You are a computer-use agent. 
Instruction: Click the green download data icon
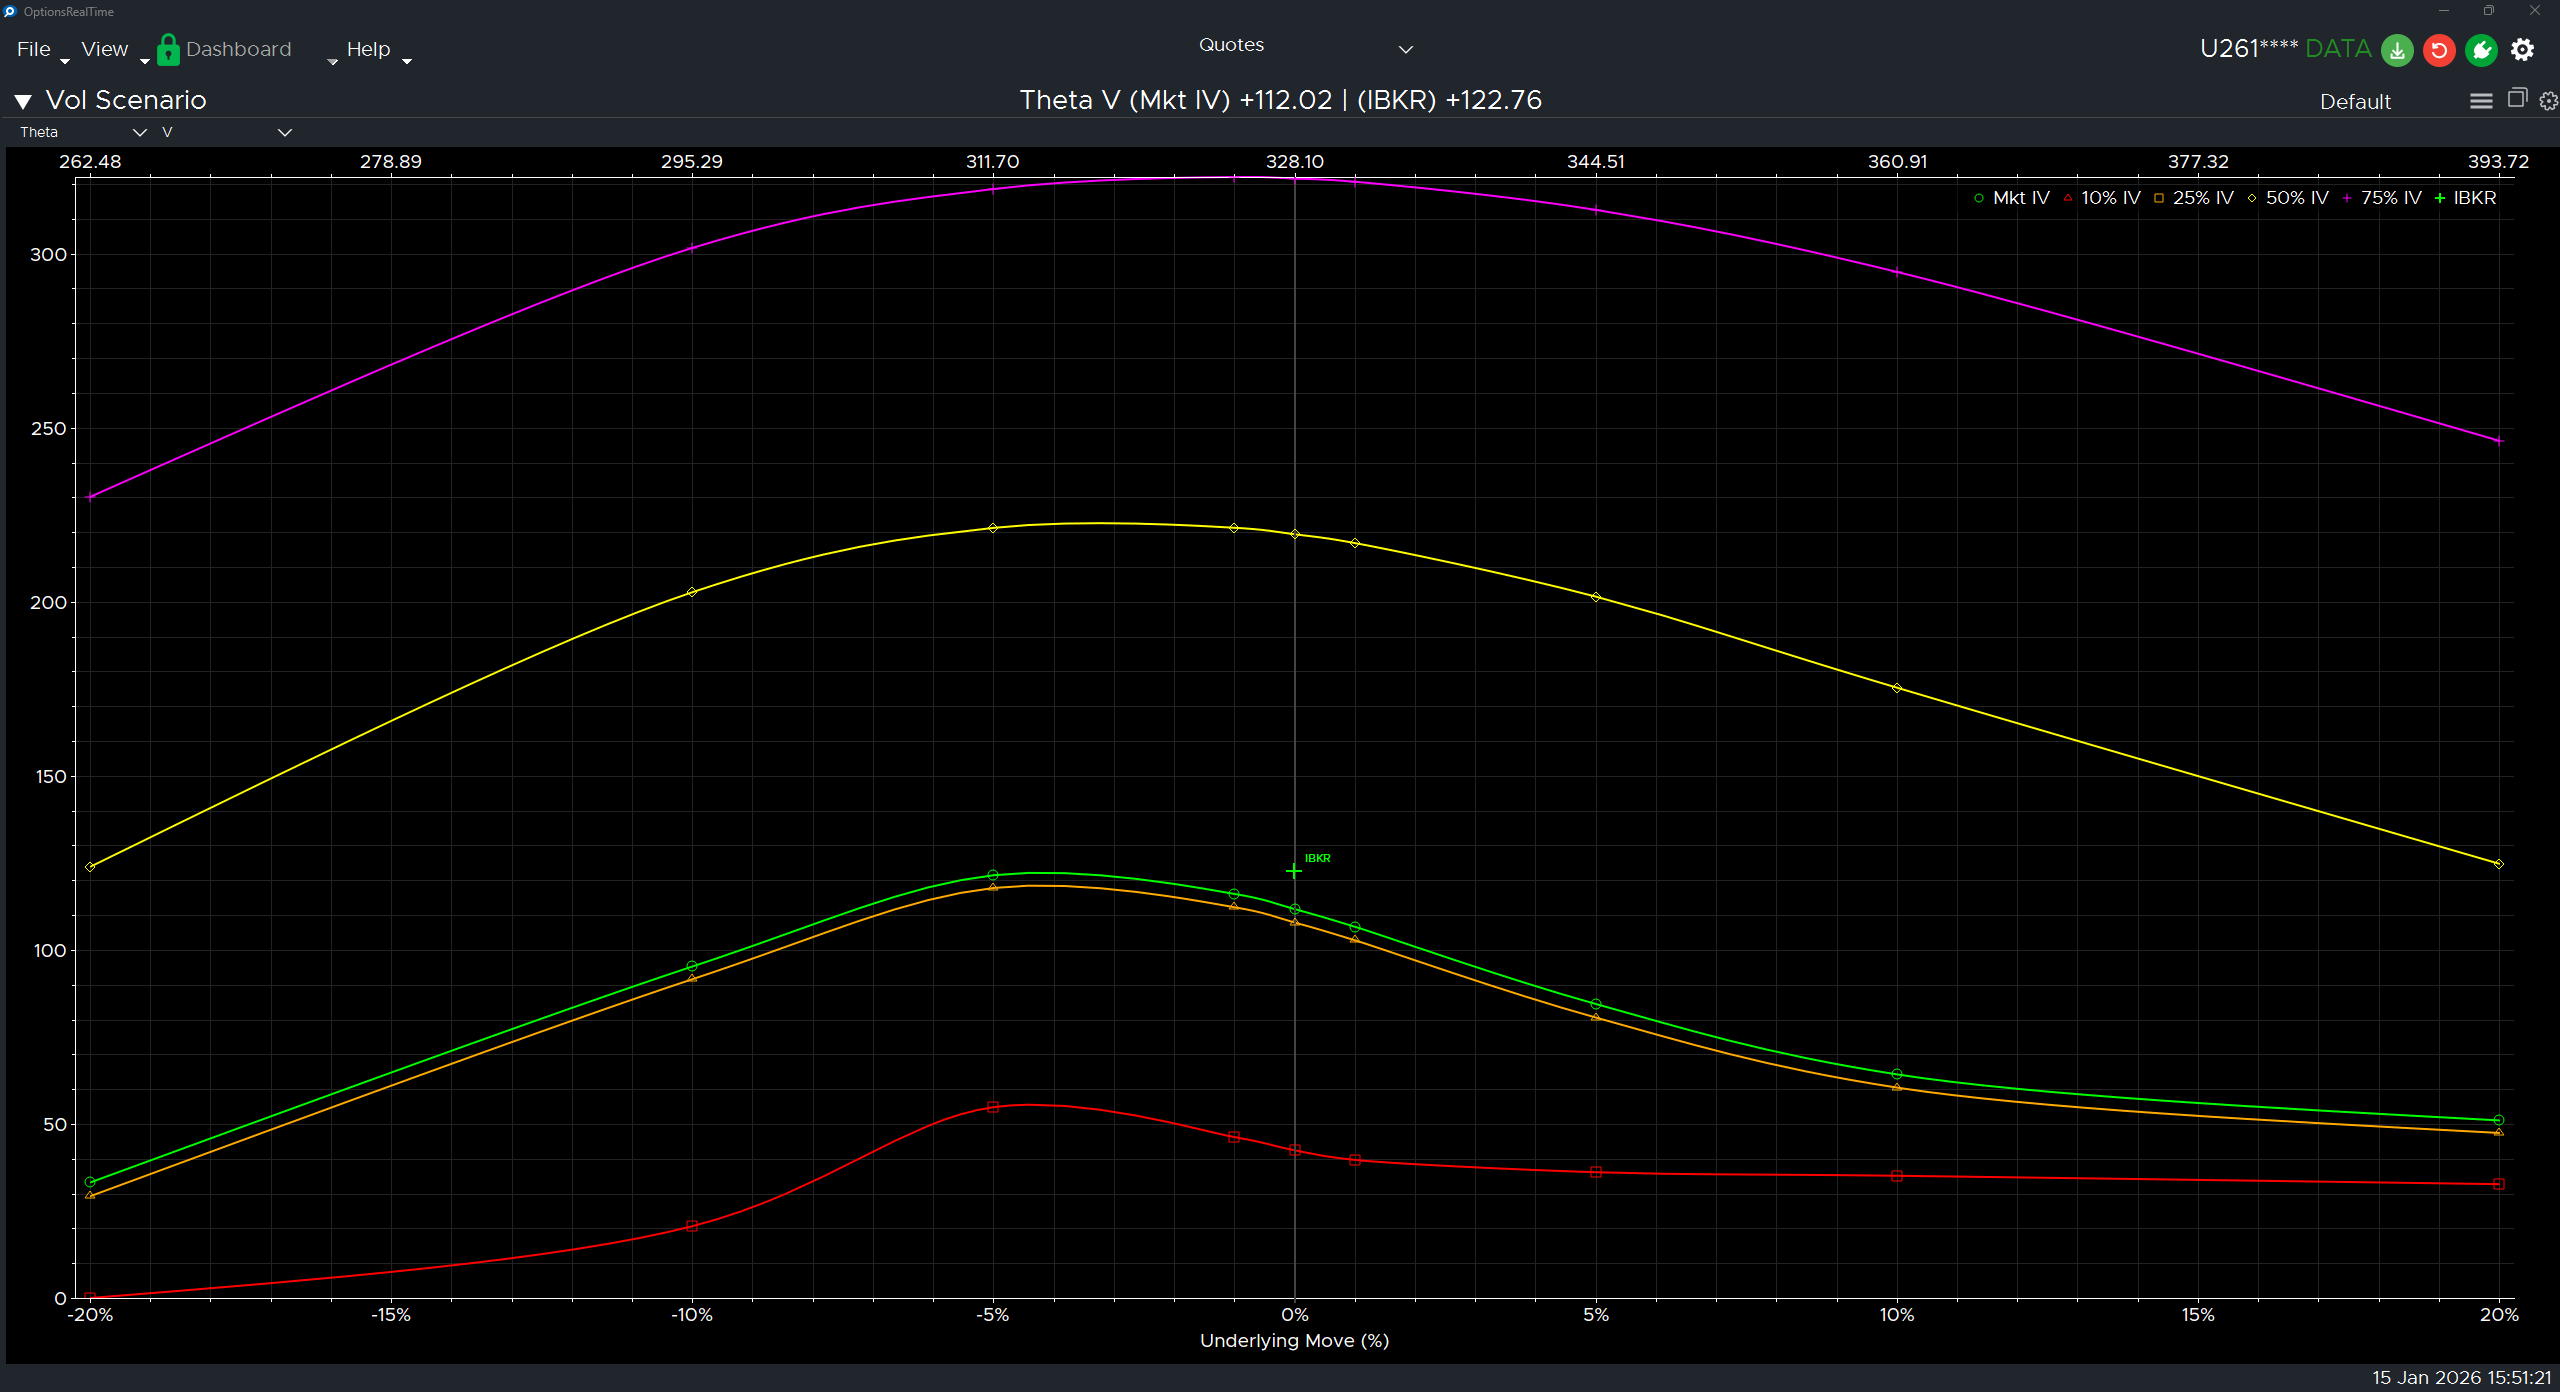coord(2397,50)
